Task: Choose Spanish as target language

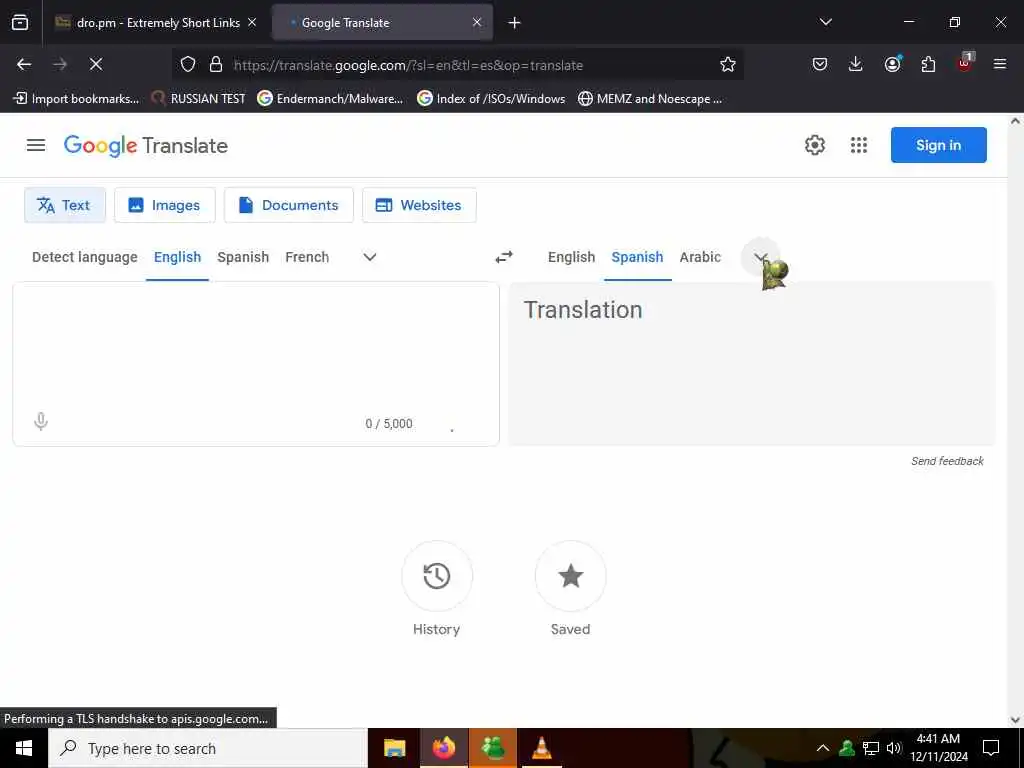Action: coord(637,257)
